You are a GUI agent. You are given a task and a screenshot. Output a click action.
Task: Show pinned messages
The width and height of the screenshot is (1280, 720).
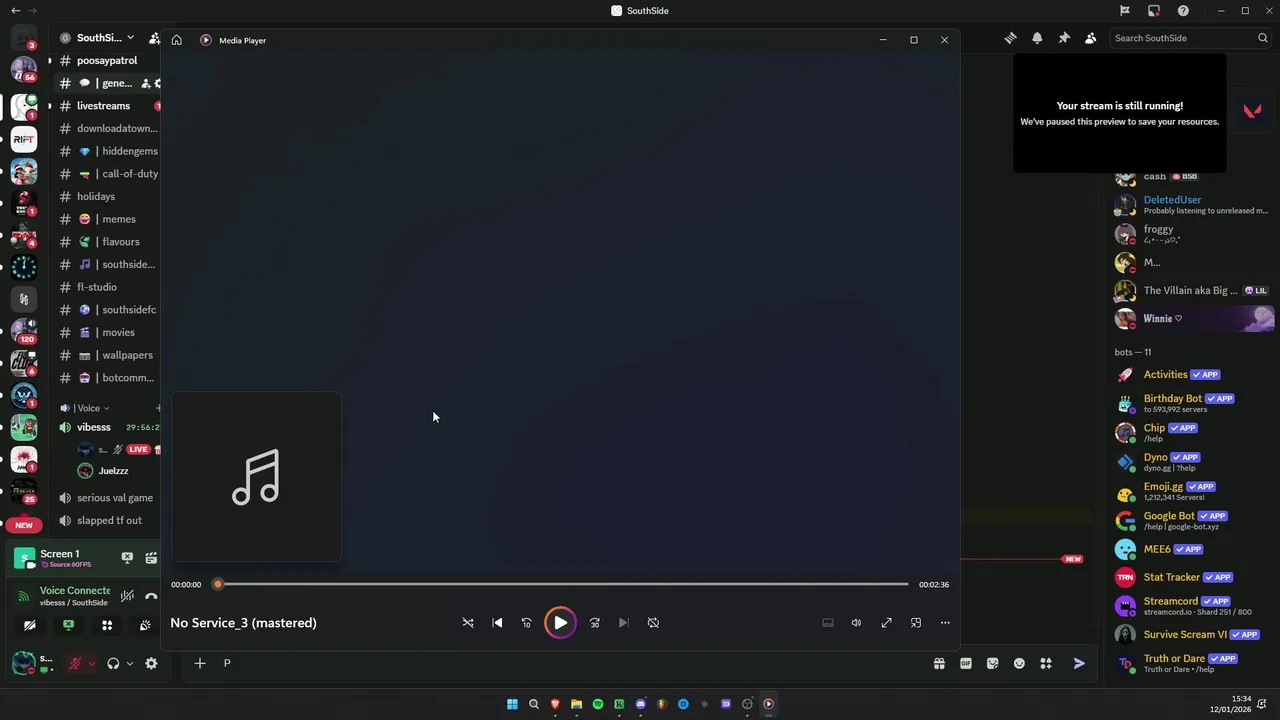[1064, 38]
